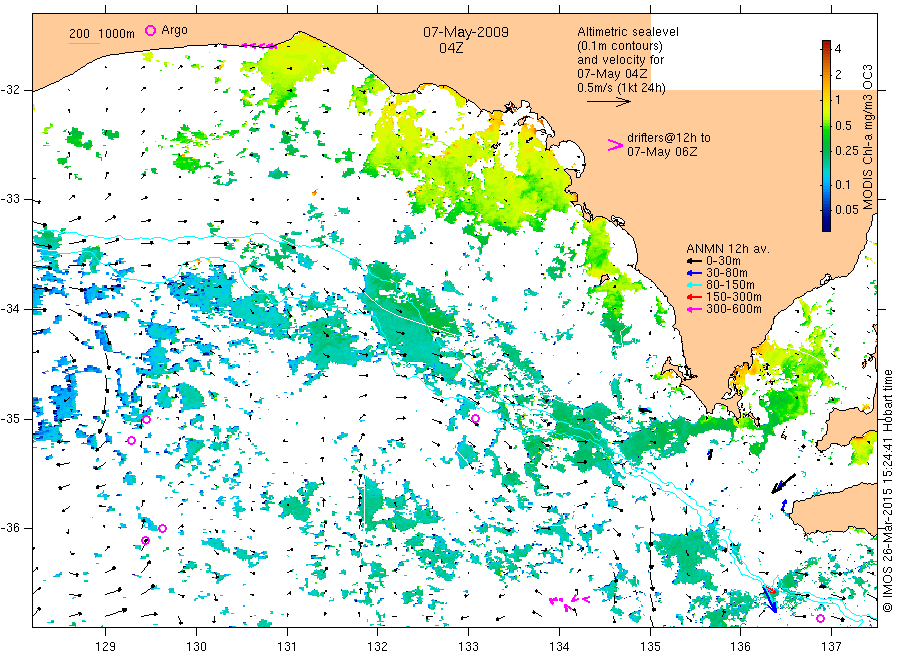Click the black 0-30m arrow legend symbol
Image resolution: width=900 pixels, height=660 pixels.
694,261
